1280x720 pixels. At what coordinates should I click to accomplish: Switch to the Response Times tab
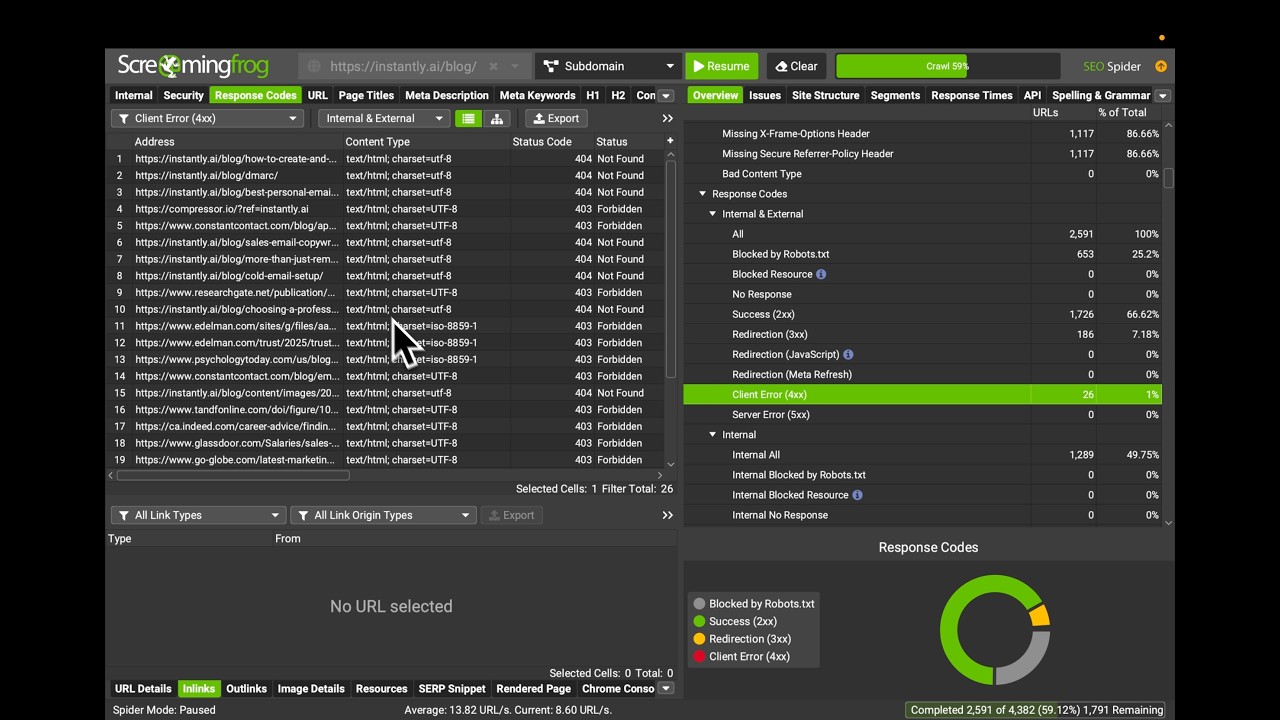(x=972, y=96)
